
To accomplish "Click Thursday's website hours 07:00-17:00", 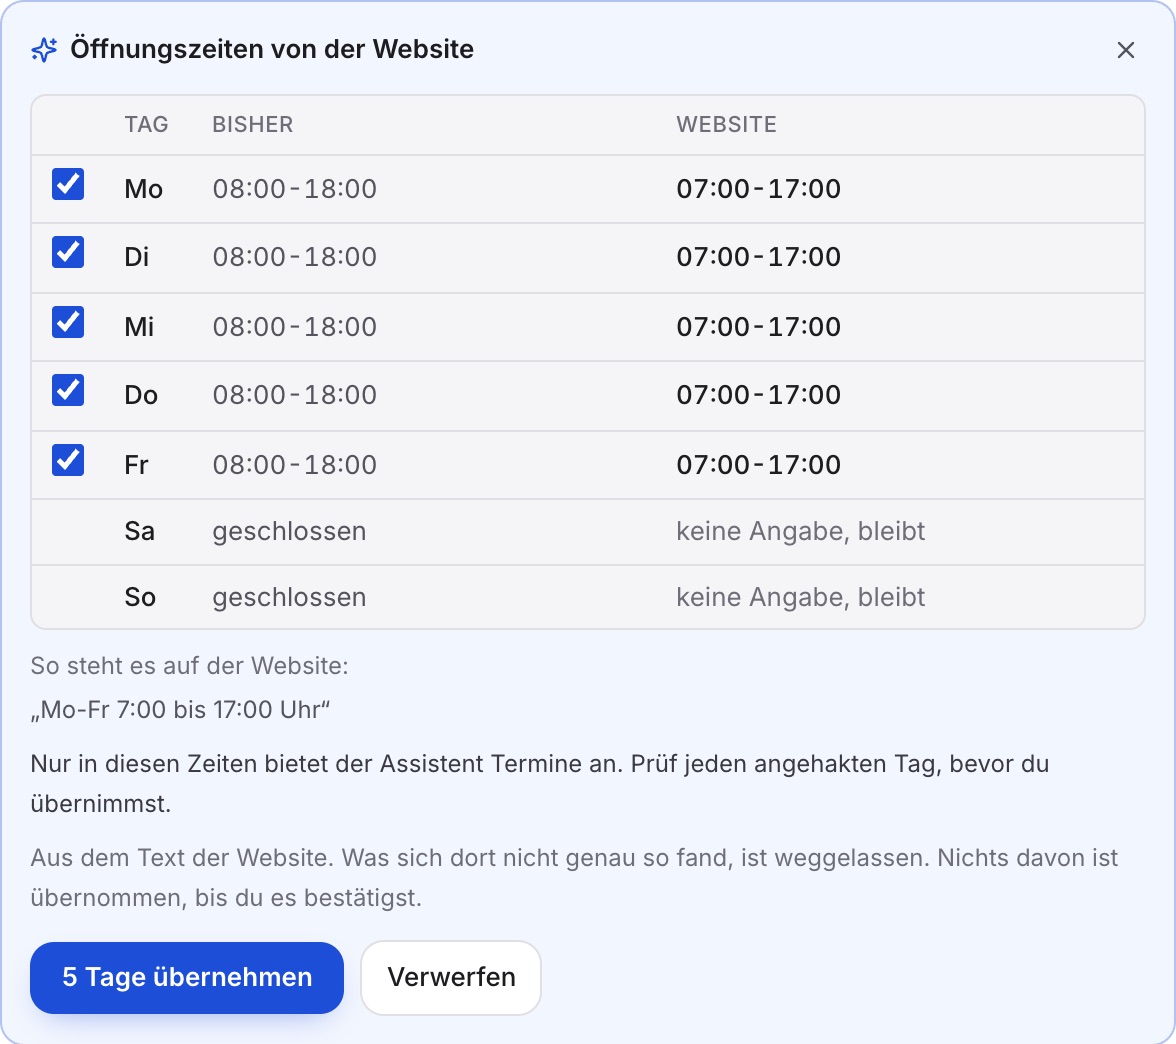I will click(x=758, y=395).
